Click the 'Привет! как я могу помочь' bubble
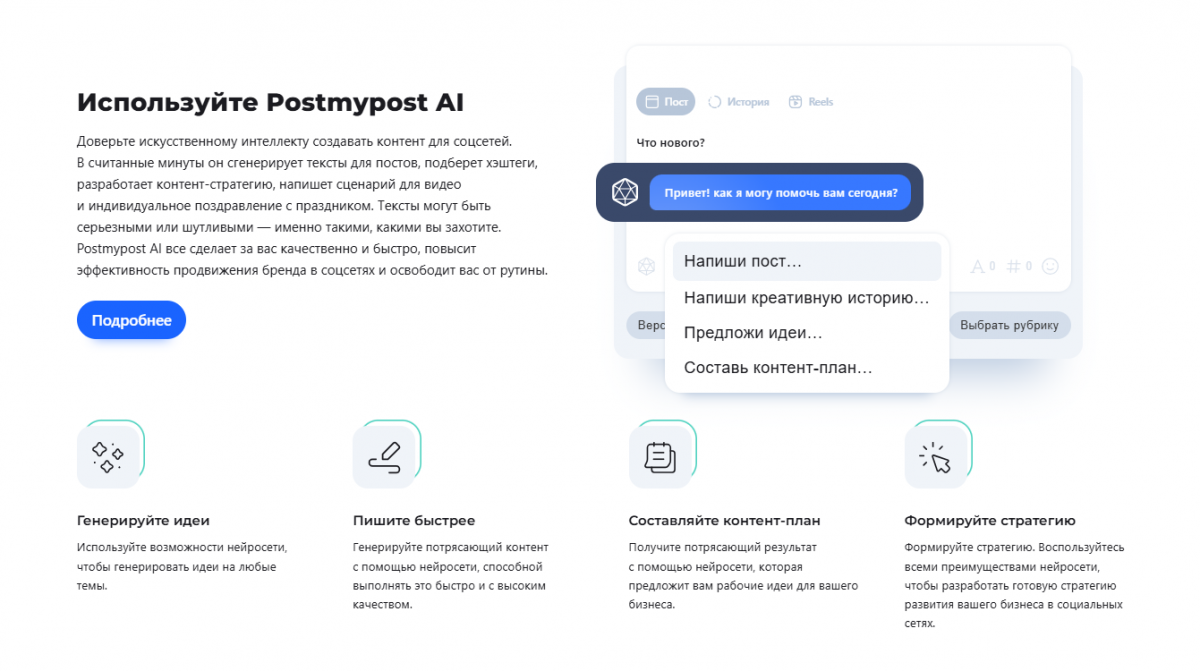 click(780, 192)
